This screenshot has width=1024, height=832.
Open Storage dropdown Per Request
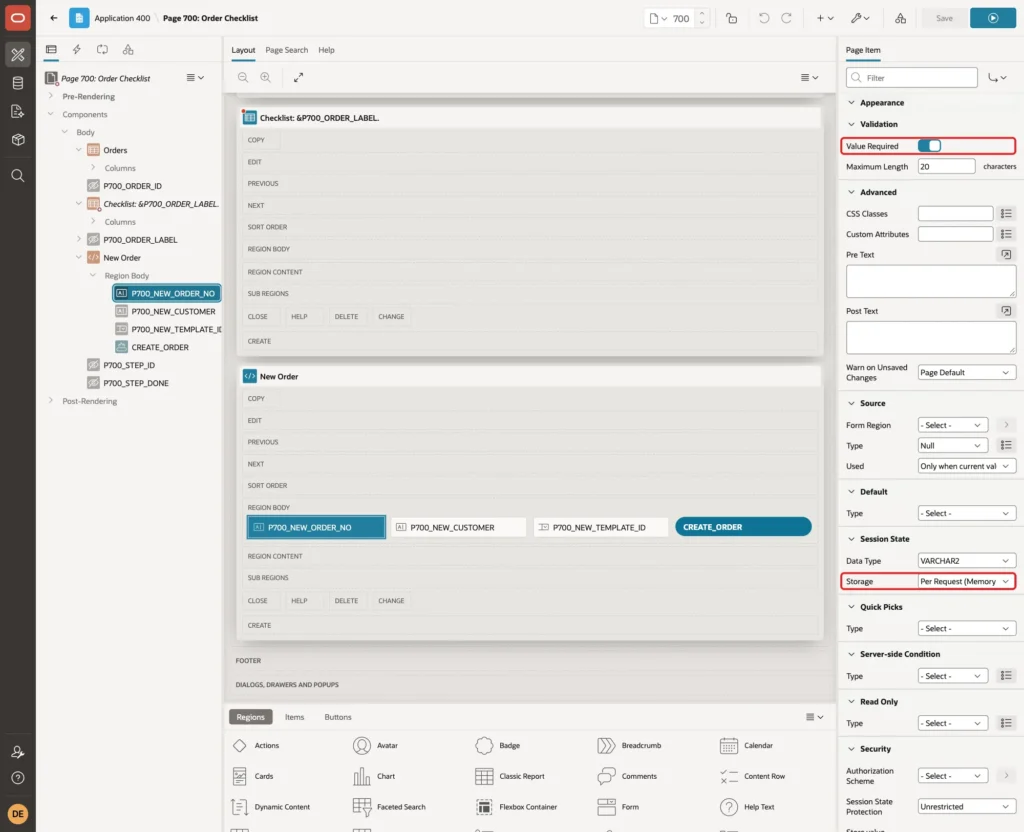click(966, 581)
